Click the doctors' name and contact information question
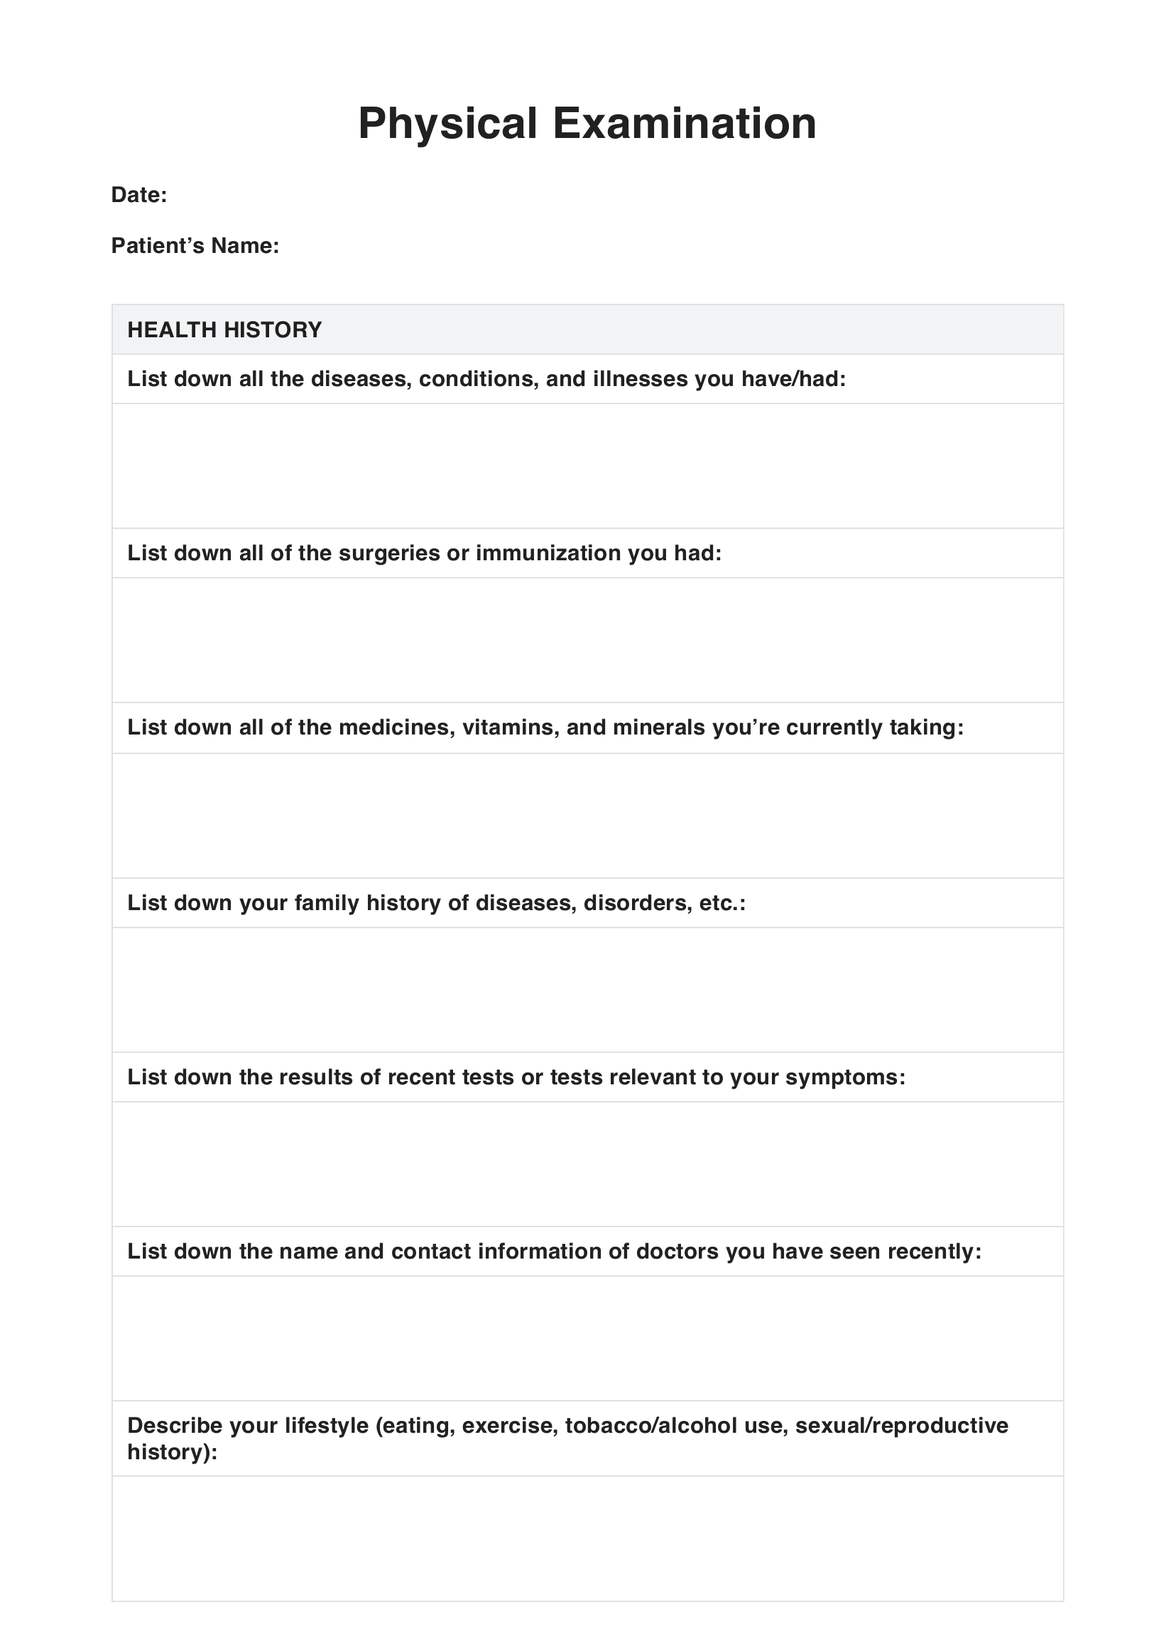This screenshot has height=1630, width=1176. [x=554, y=1251]
